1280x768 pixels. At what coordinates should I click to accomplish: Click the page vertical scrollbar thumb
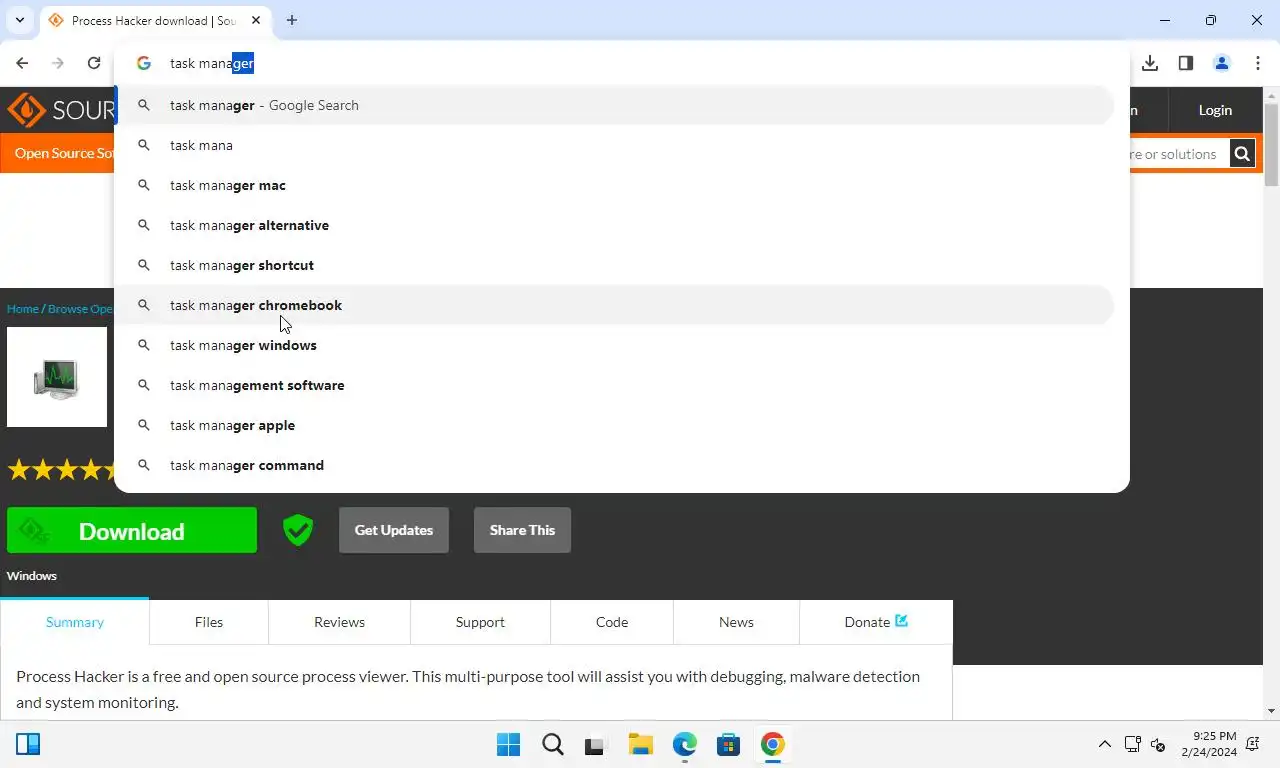[x=1271, y=146]
